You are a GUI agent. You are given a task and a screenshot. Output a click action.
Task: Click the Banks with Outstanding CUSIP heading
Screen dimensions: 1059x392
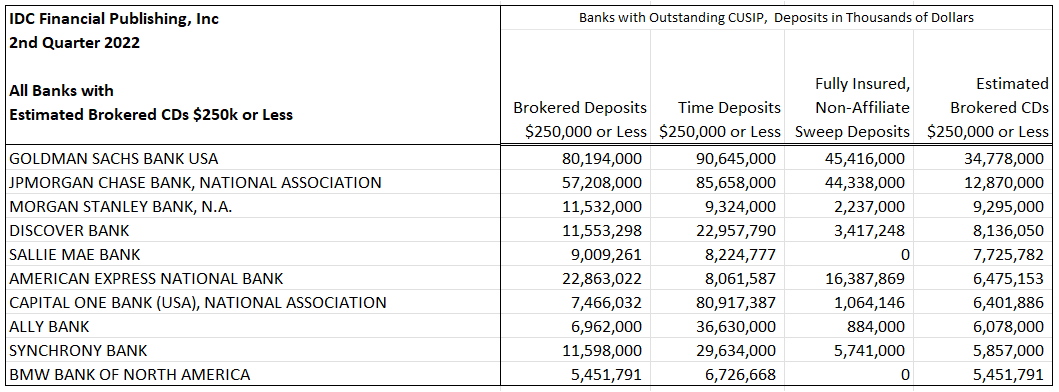coord(776,18)
